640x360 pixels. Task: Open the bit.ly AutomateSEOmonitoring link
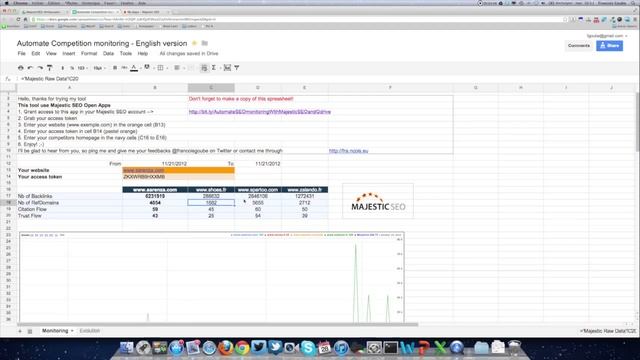pyautogui.click(x=260, y=111)
